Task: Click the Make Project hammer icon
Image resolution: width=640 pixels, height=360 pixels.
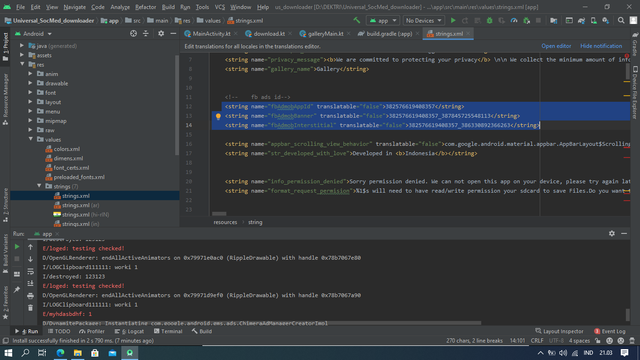Action: (357, 20)
